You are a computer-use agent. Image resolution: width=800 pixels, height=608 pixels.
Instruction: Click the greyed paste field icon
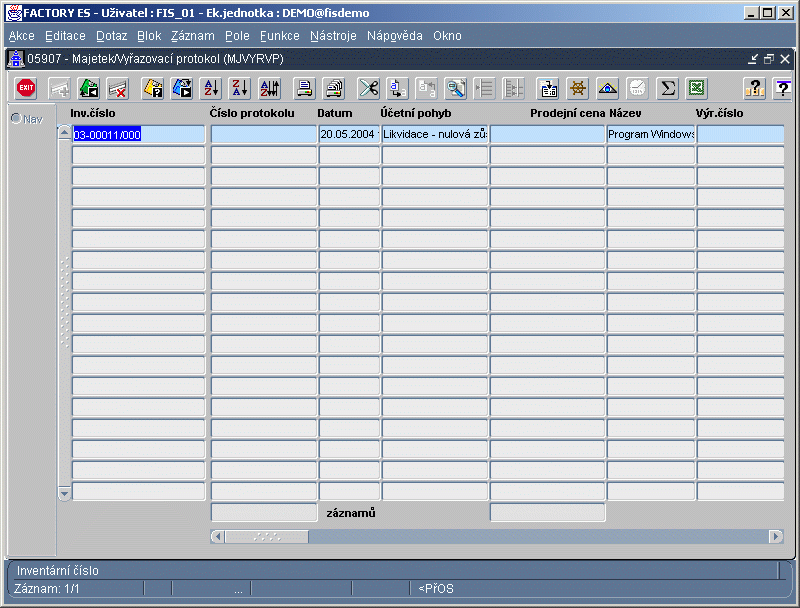427,88
